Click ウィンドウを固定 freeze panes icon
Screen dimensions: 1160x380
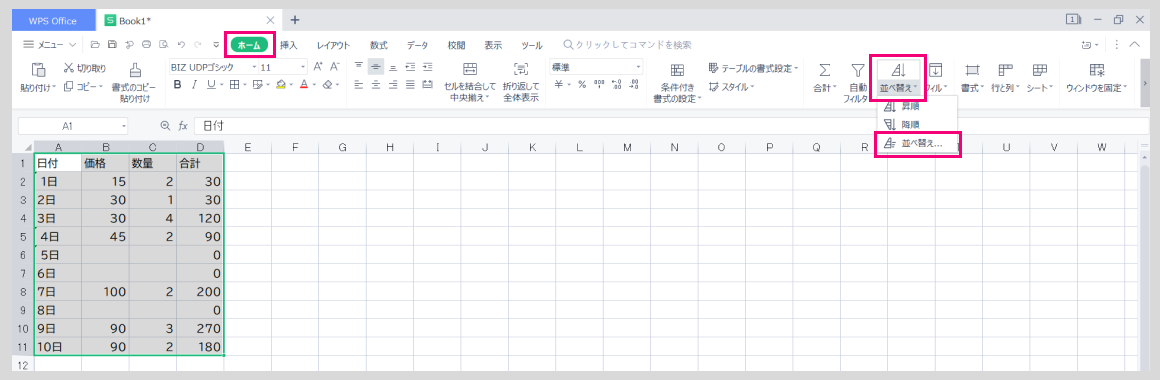(1096, 69)
